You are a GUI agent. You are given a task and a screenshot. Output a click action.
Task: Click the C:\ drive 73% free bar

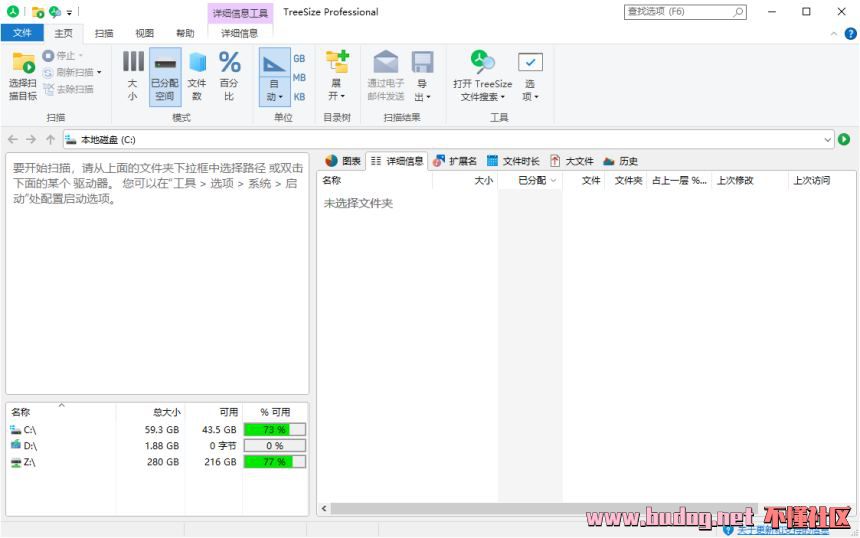coord(274,429)
